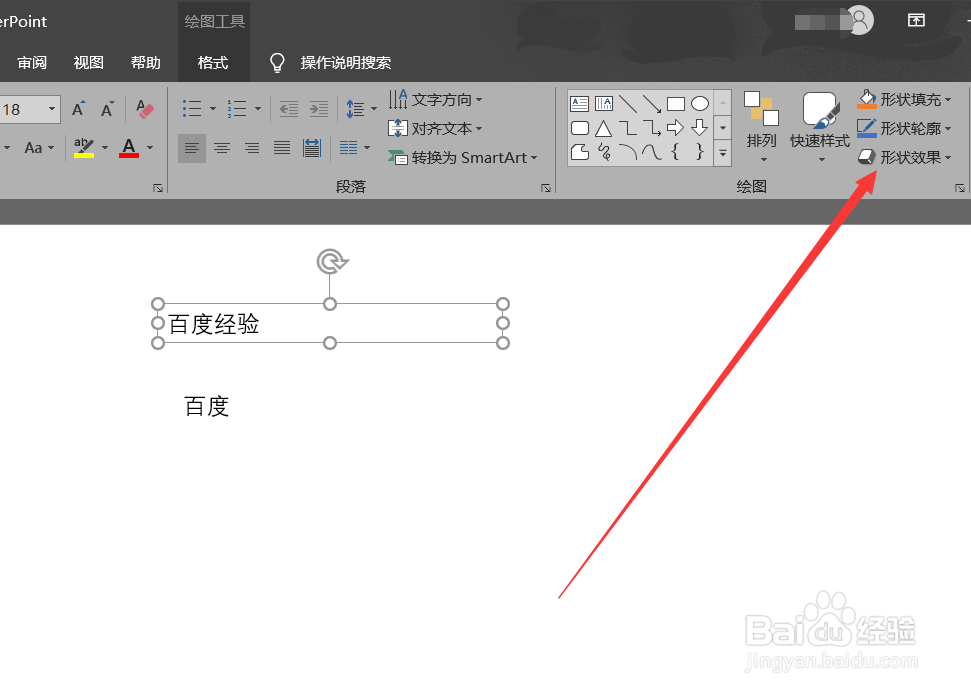Screen dimensions: 971x695
Task: Select the right block arrow shape
Action: tap(676, 128)
